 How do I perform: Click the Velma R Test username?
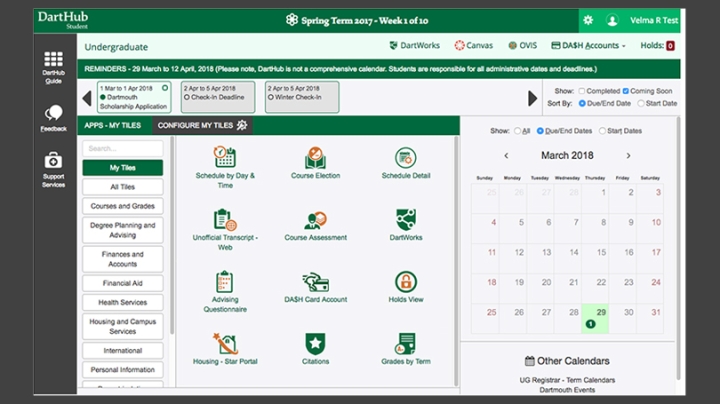pyautogui.click(x=654, y=20)
